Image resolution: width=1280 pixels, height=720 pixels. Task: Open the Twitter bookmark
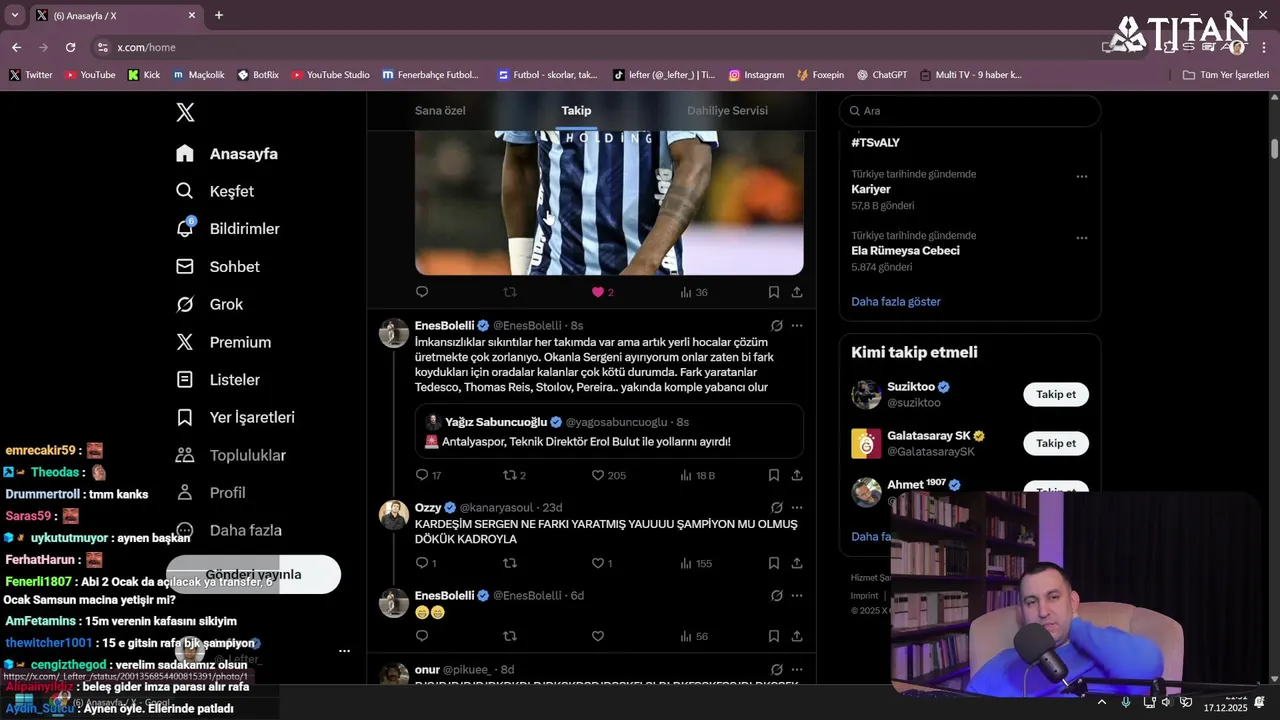tap(31, 75)
